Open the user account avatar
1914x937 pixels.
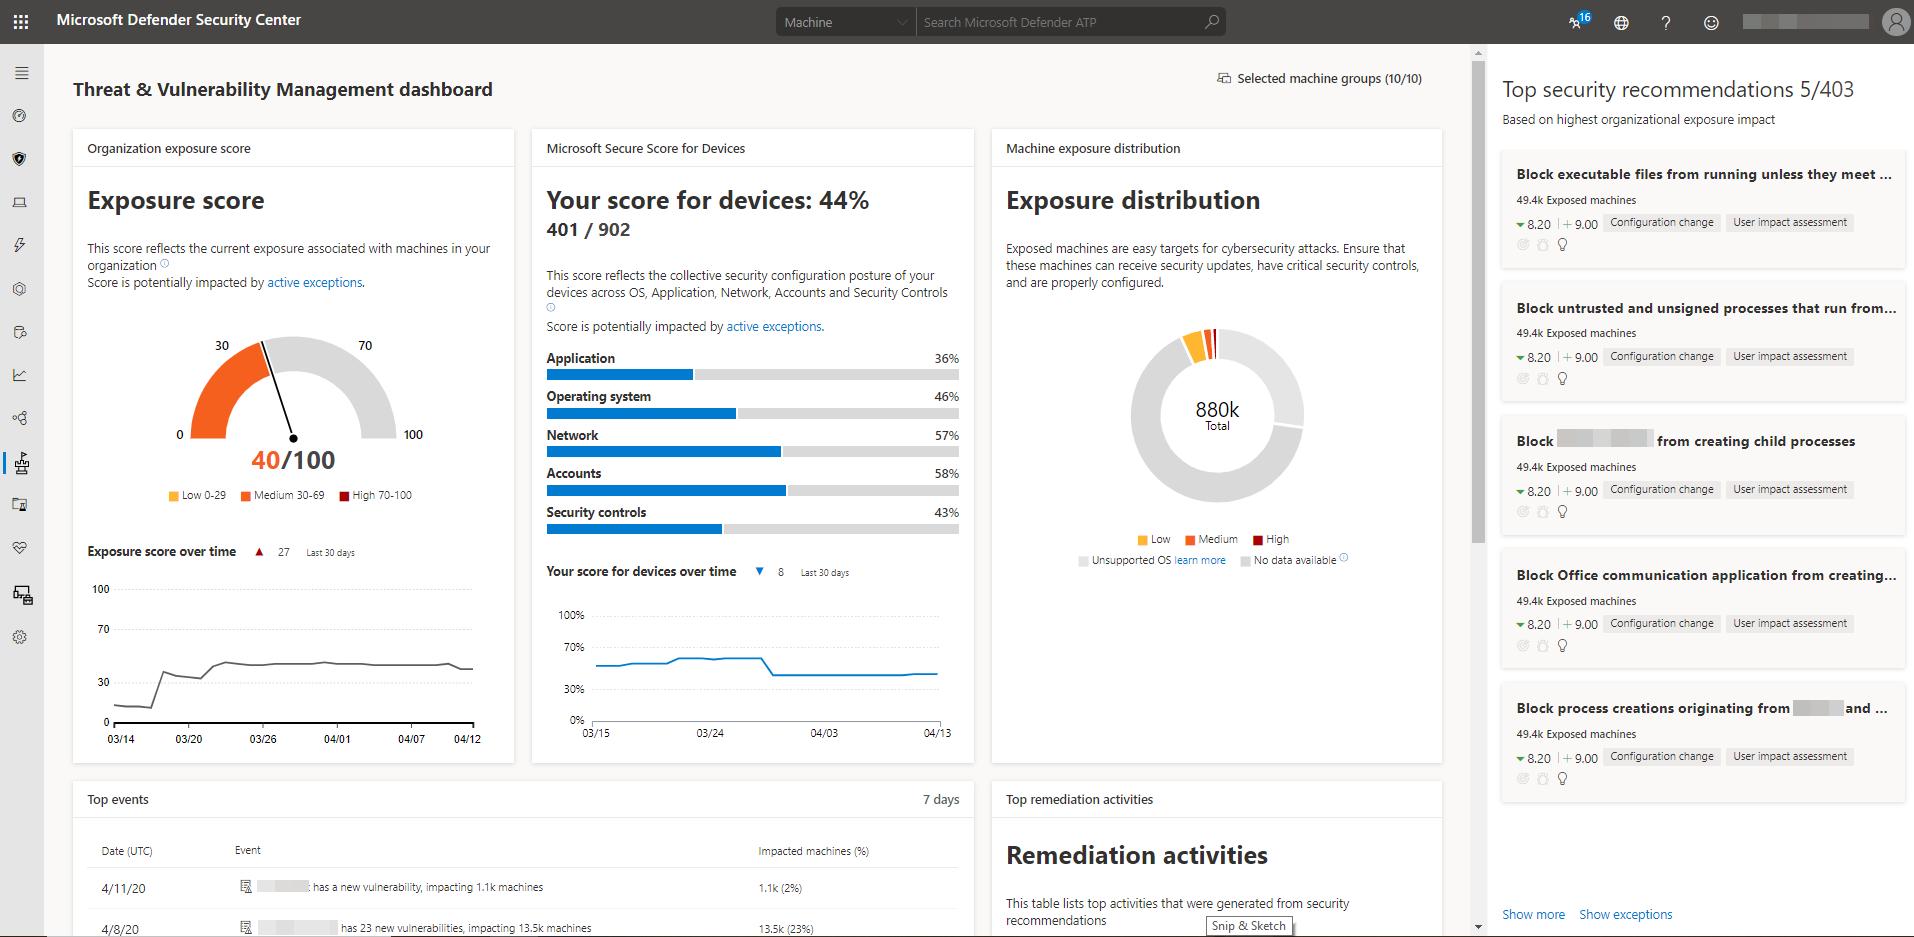pyautogui.click(x=1895, y=22)
